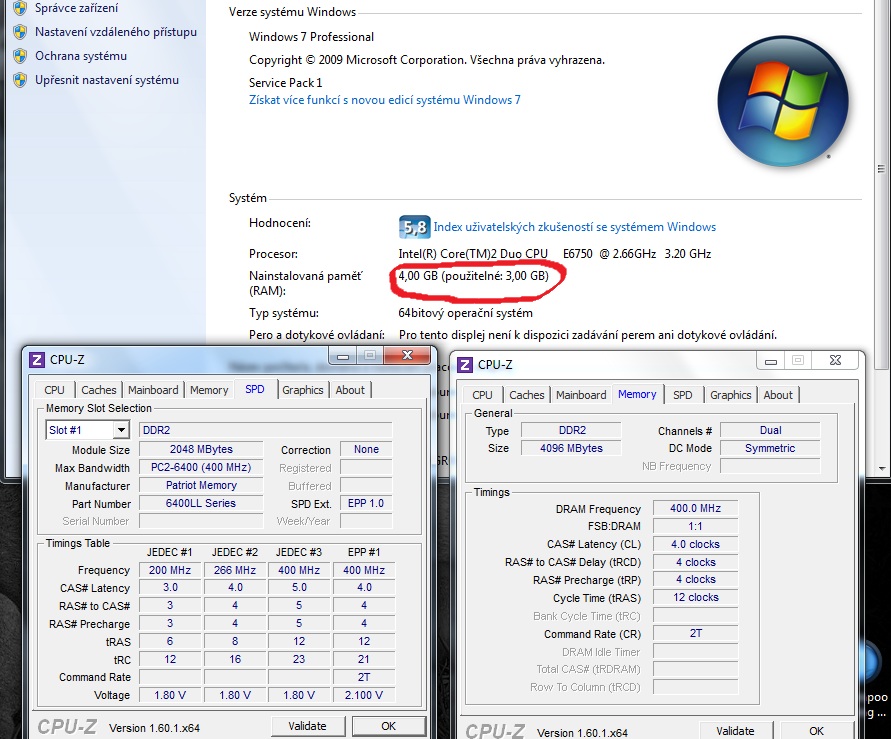Open SPD tab in right CPU-Z window

[682, 395]
